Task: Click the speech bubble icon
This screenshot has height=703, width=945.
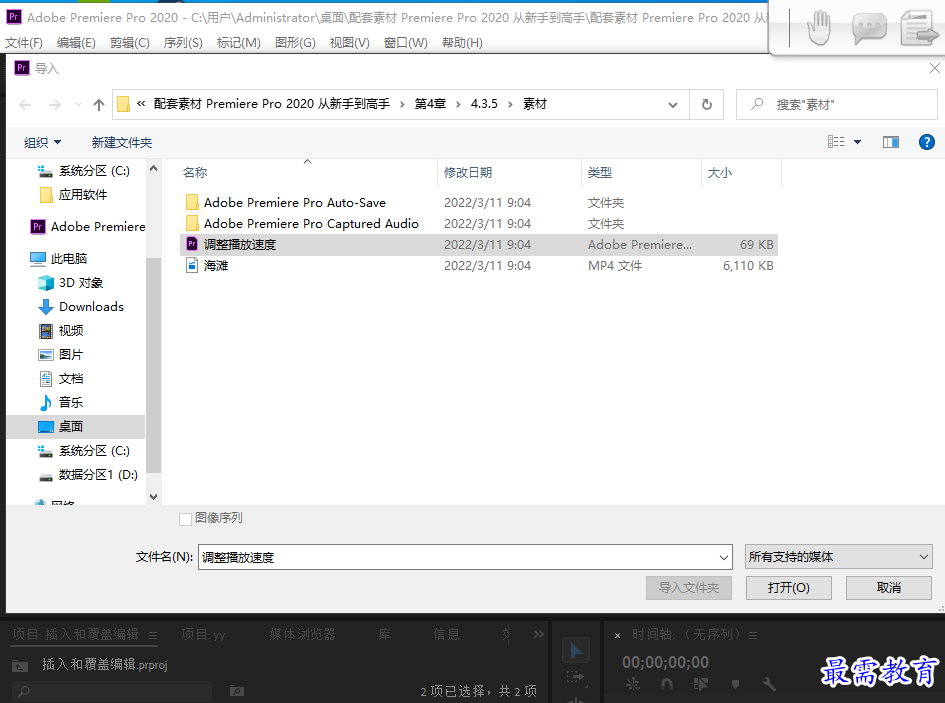Action: click(869, 29)
